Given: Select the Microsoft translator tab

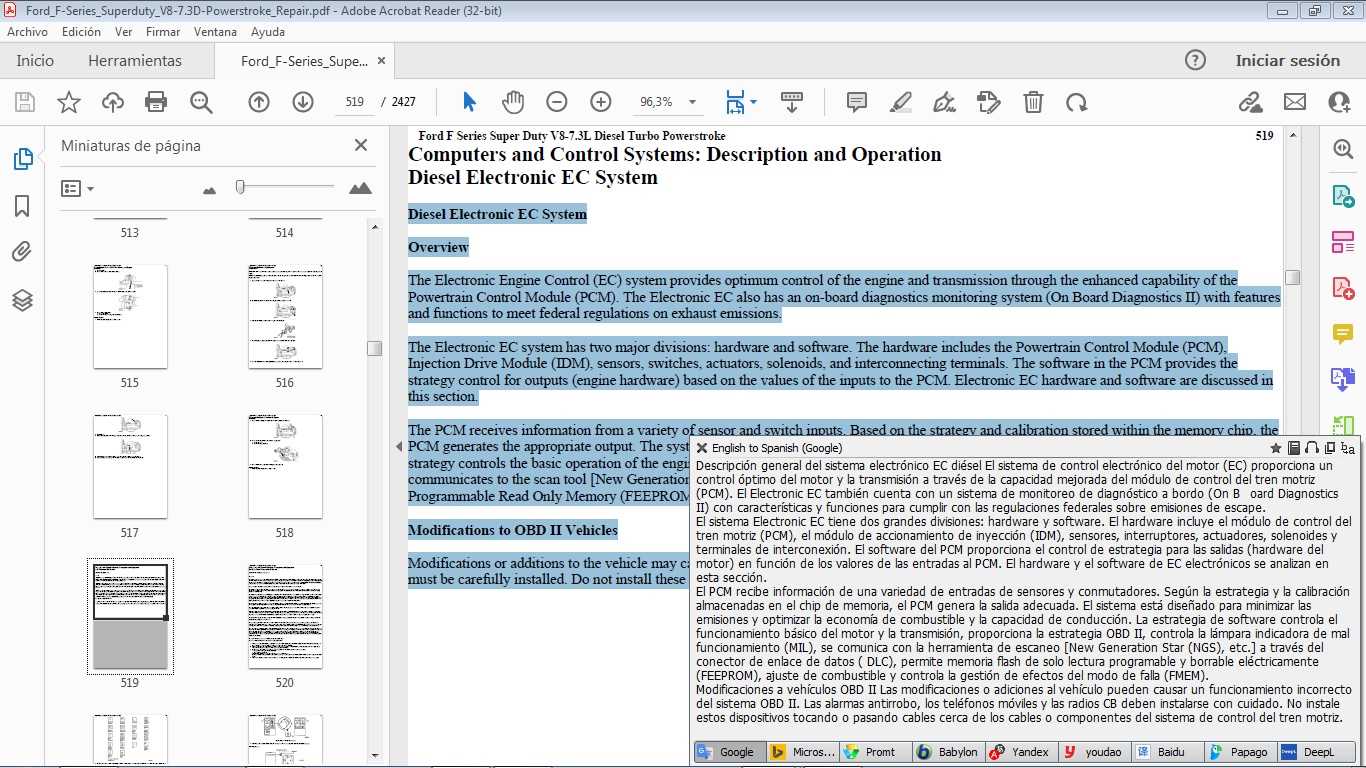Looking at the screenshot, I should click(x=802, y=752).
